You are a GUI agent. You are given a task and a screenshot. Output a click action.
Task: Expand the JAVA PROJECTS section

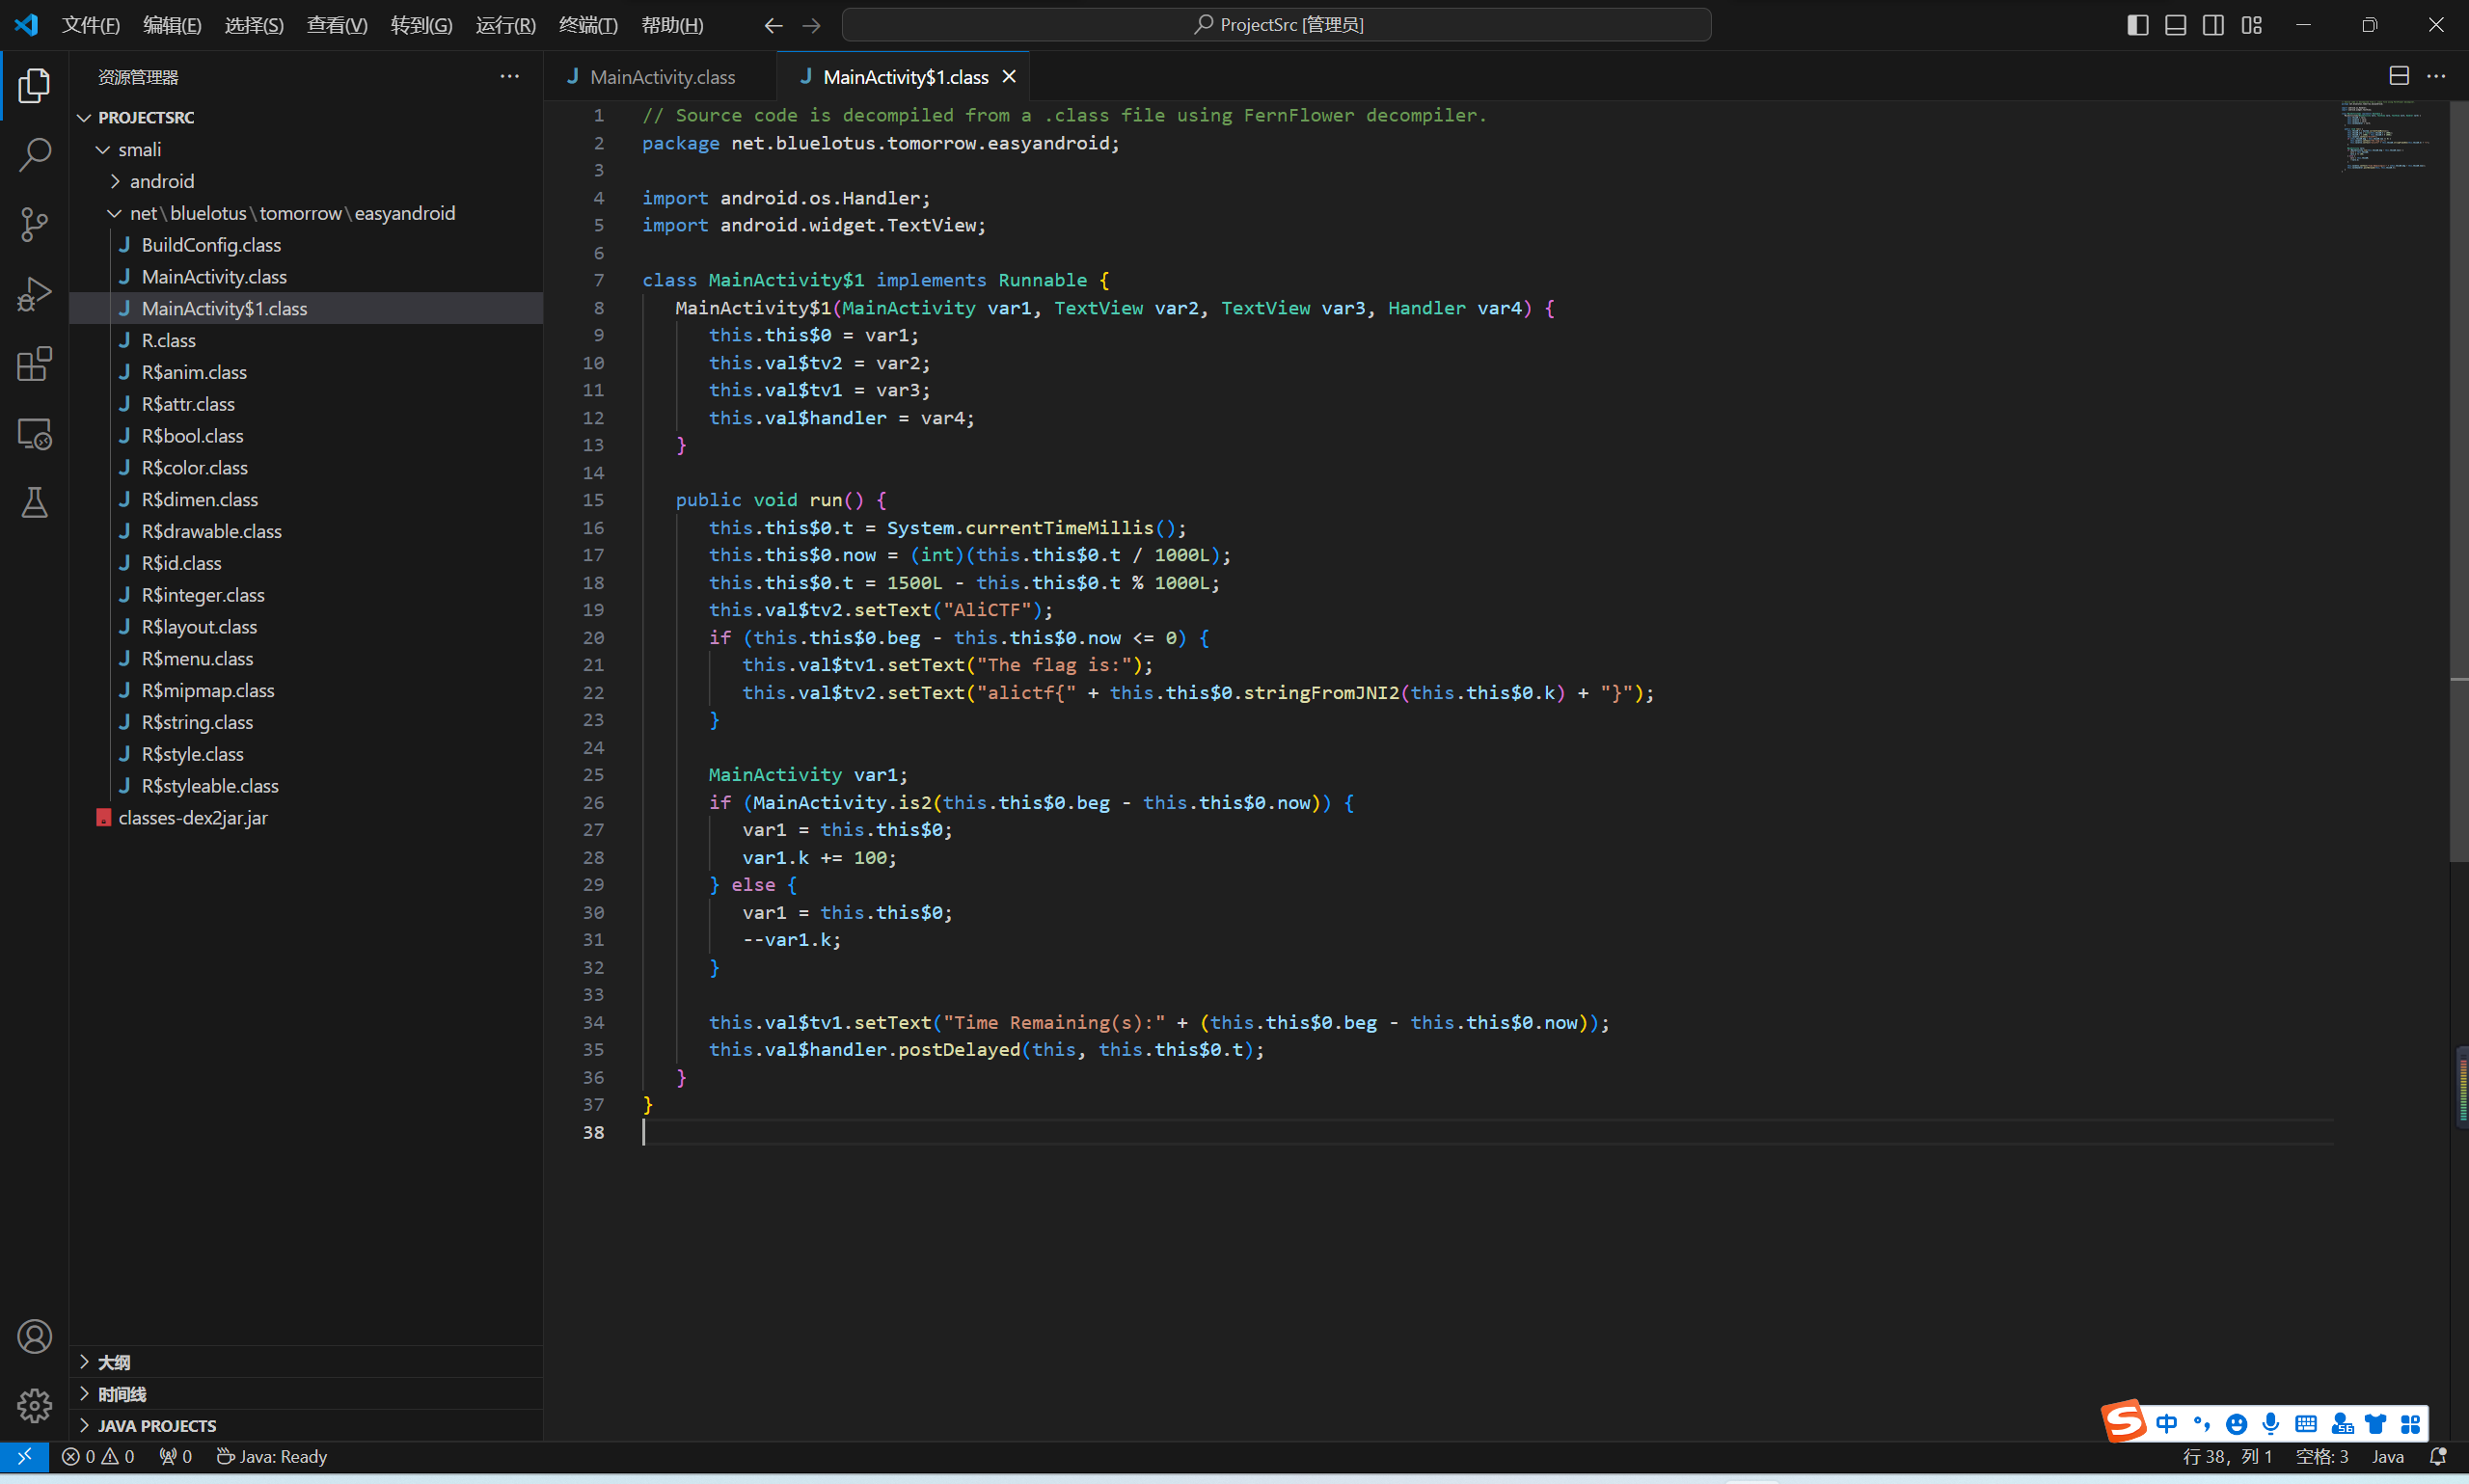[x=157, y=1425]
